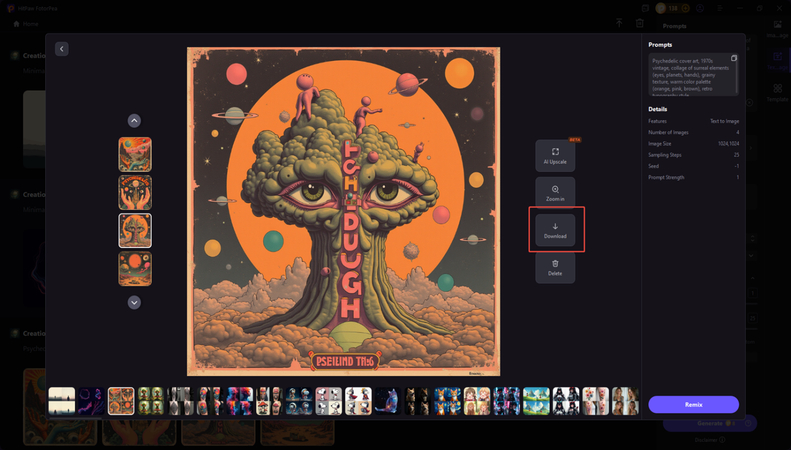The height and width of the screenshot is (450, 791).
Task: Open the galaxy blue cat history thumbnail
Action: pyautogui.click(x=388, y=401)
